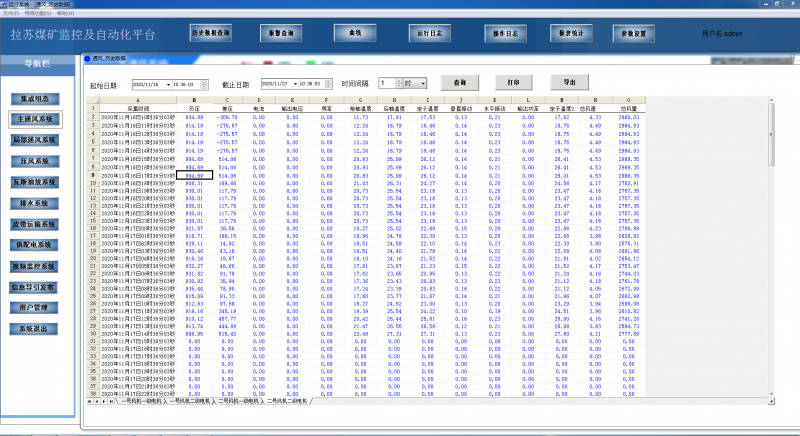Click the cell showing 2868.03
800x436 pixels.
[629, 117]
